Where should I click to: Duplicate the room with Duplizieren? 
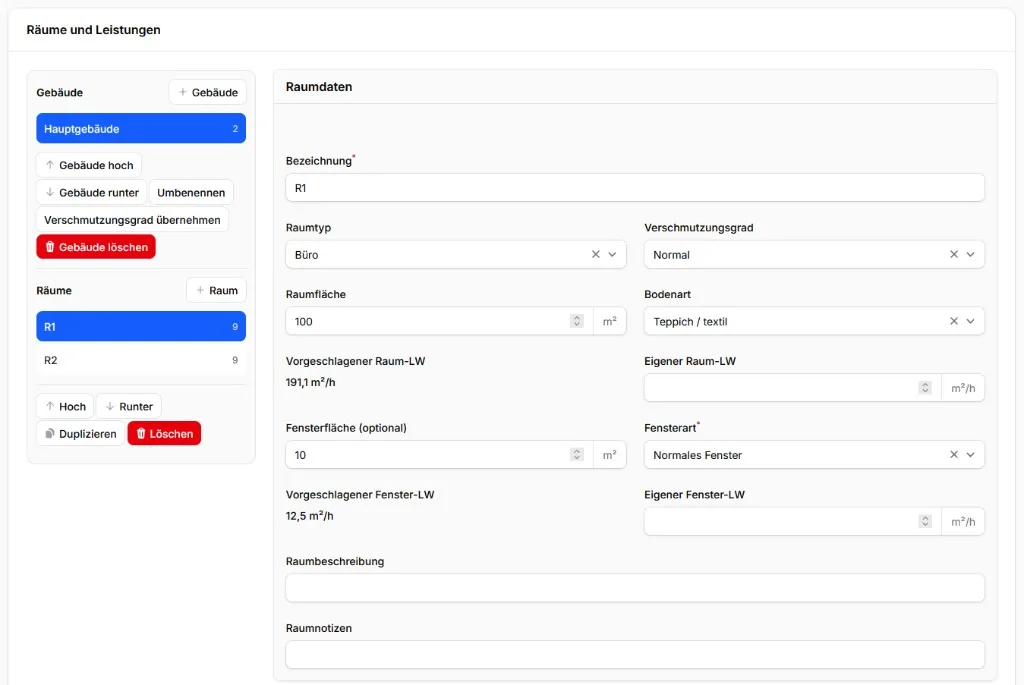click(80, 434)
